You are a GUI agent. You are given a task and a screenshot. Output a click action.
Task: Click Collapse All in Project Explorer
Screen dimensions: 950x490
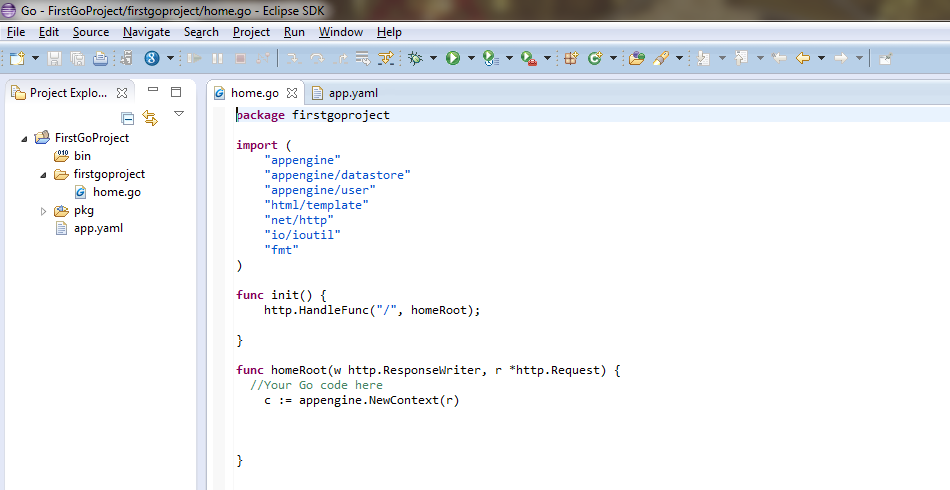[x=127, y=118]
